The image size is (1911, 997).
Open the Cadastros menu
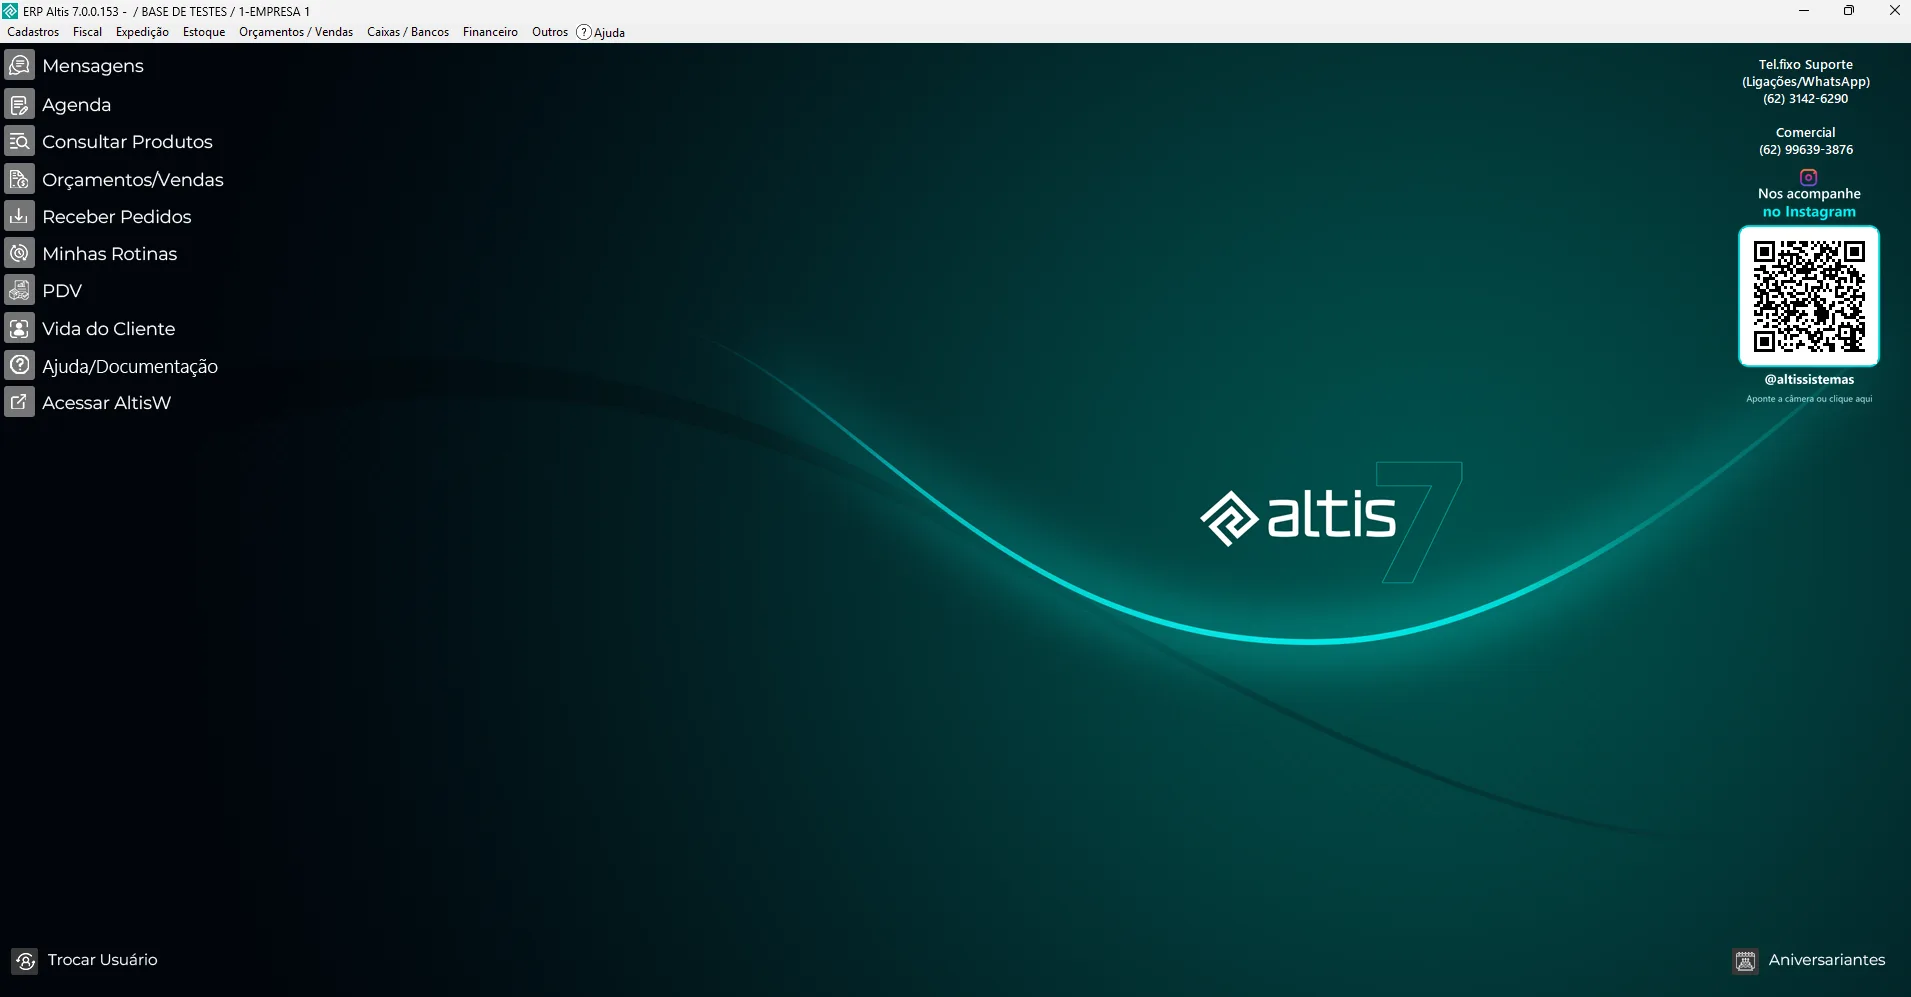point(33,32)
